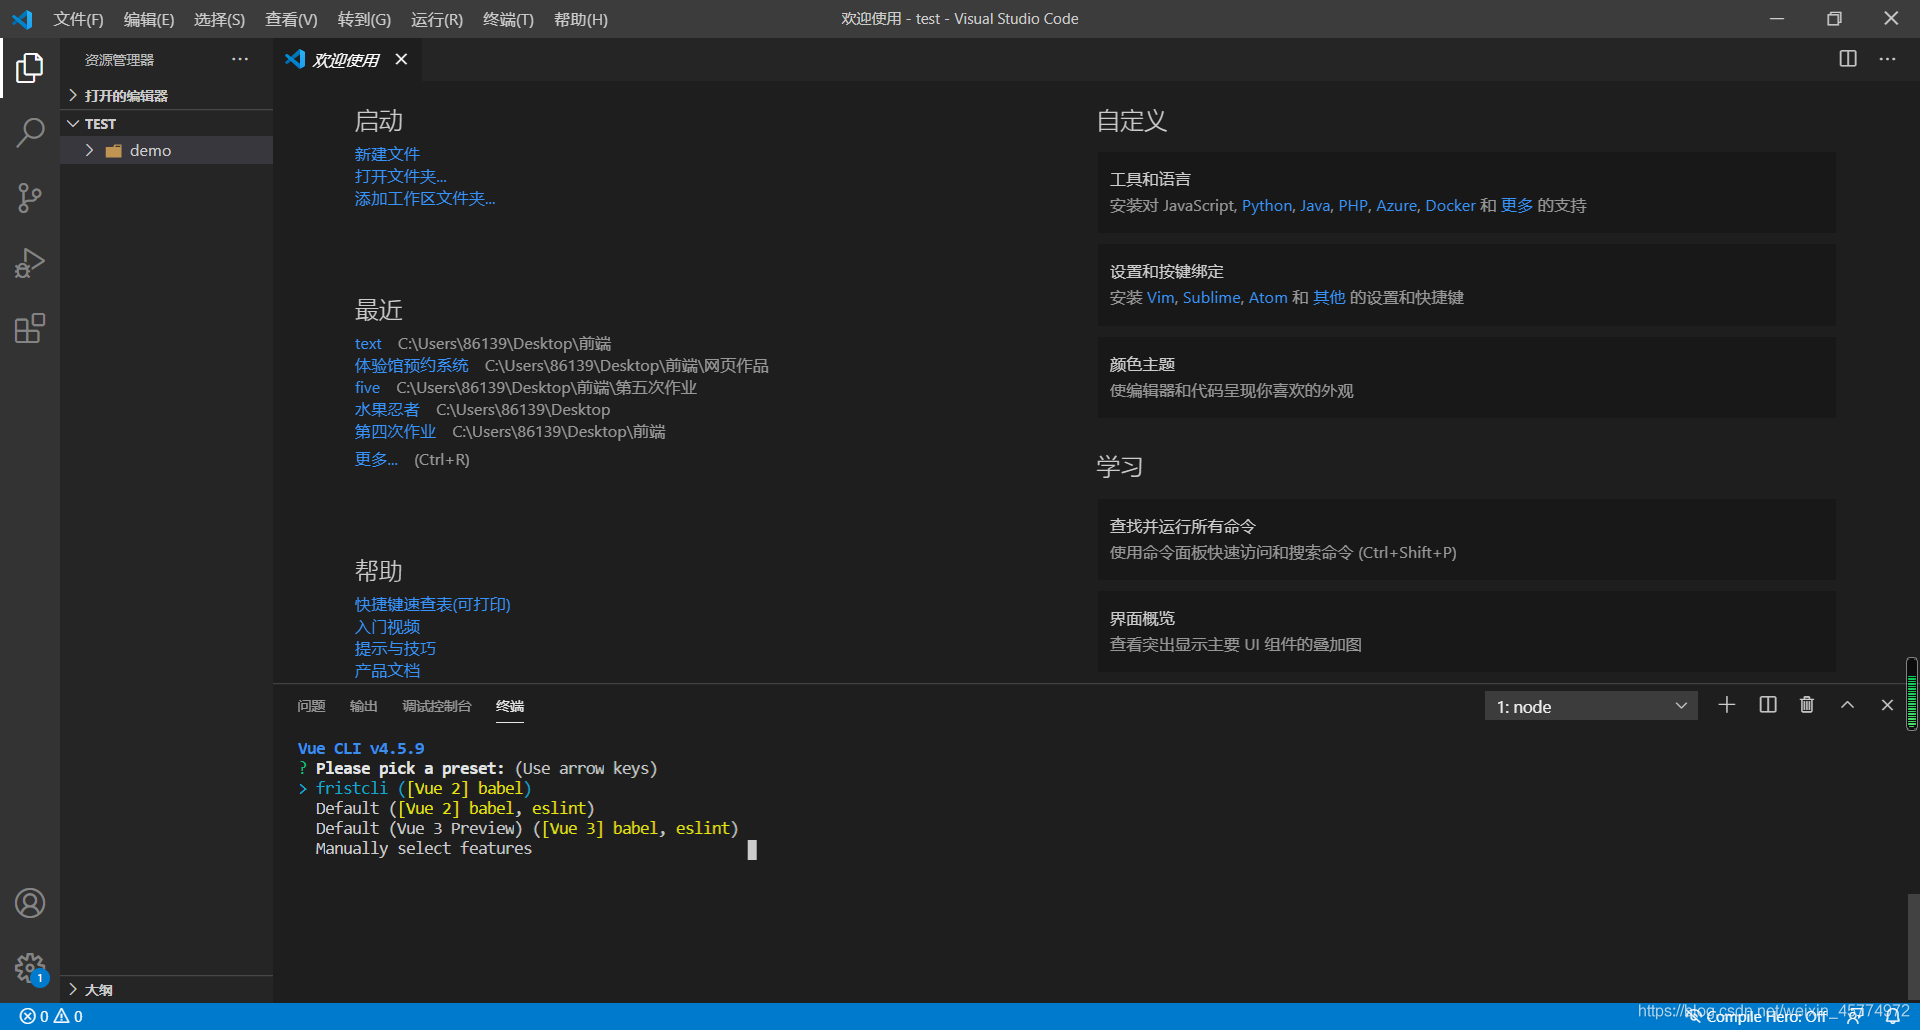
Task: Open the 编辑(E) menu
Action: click(149, 19)
